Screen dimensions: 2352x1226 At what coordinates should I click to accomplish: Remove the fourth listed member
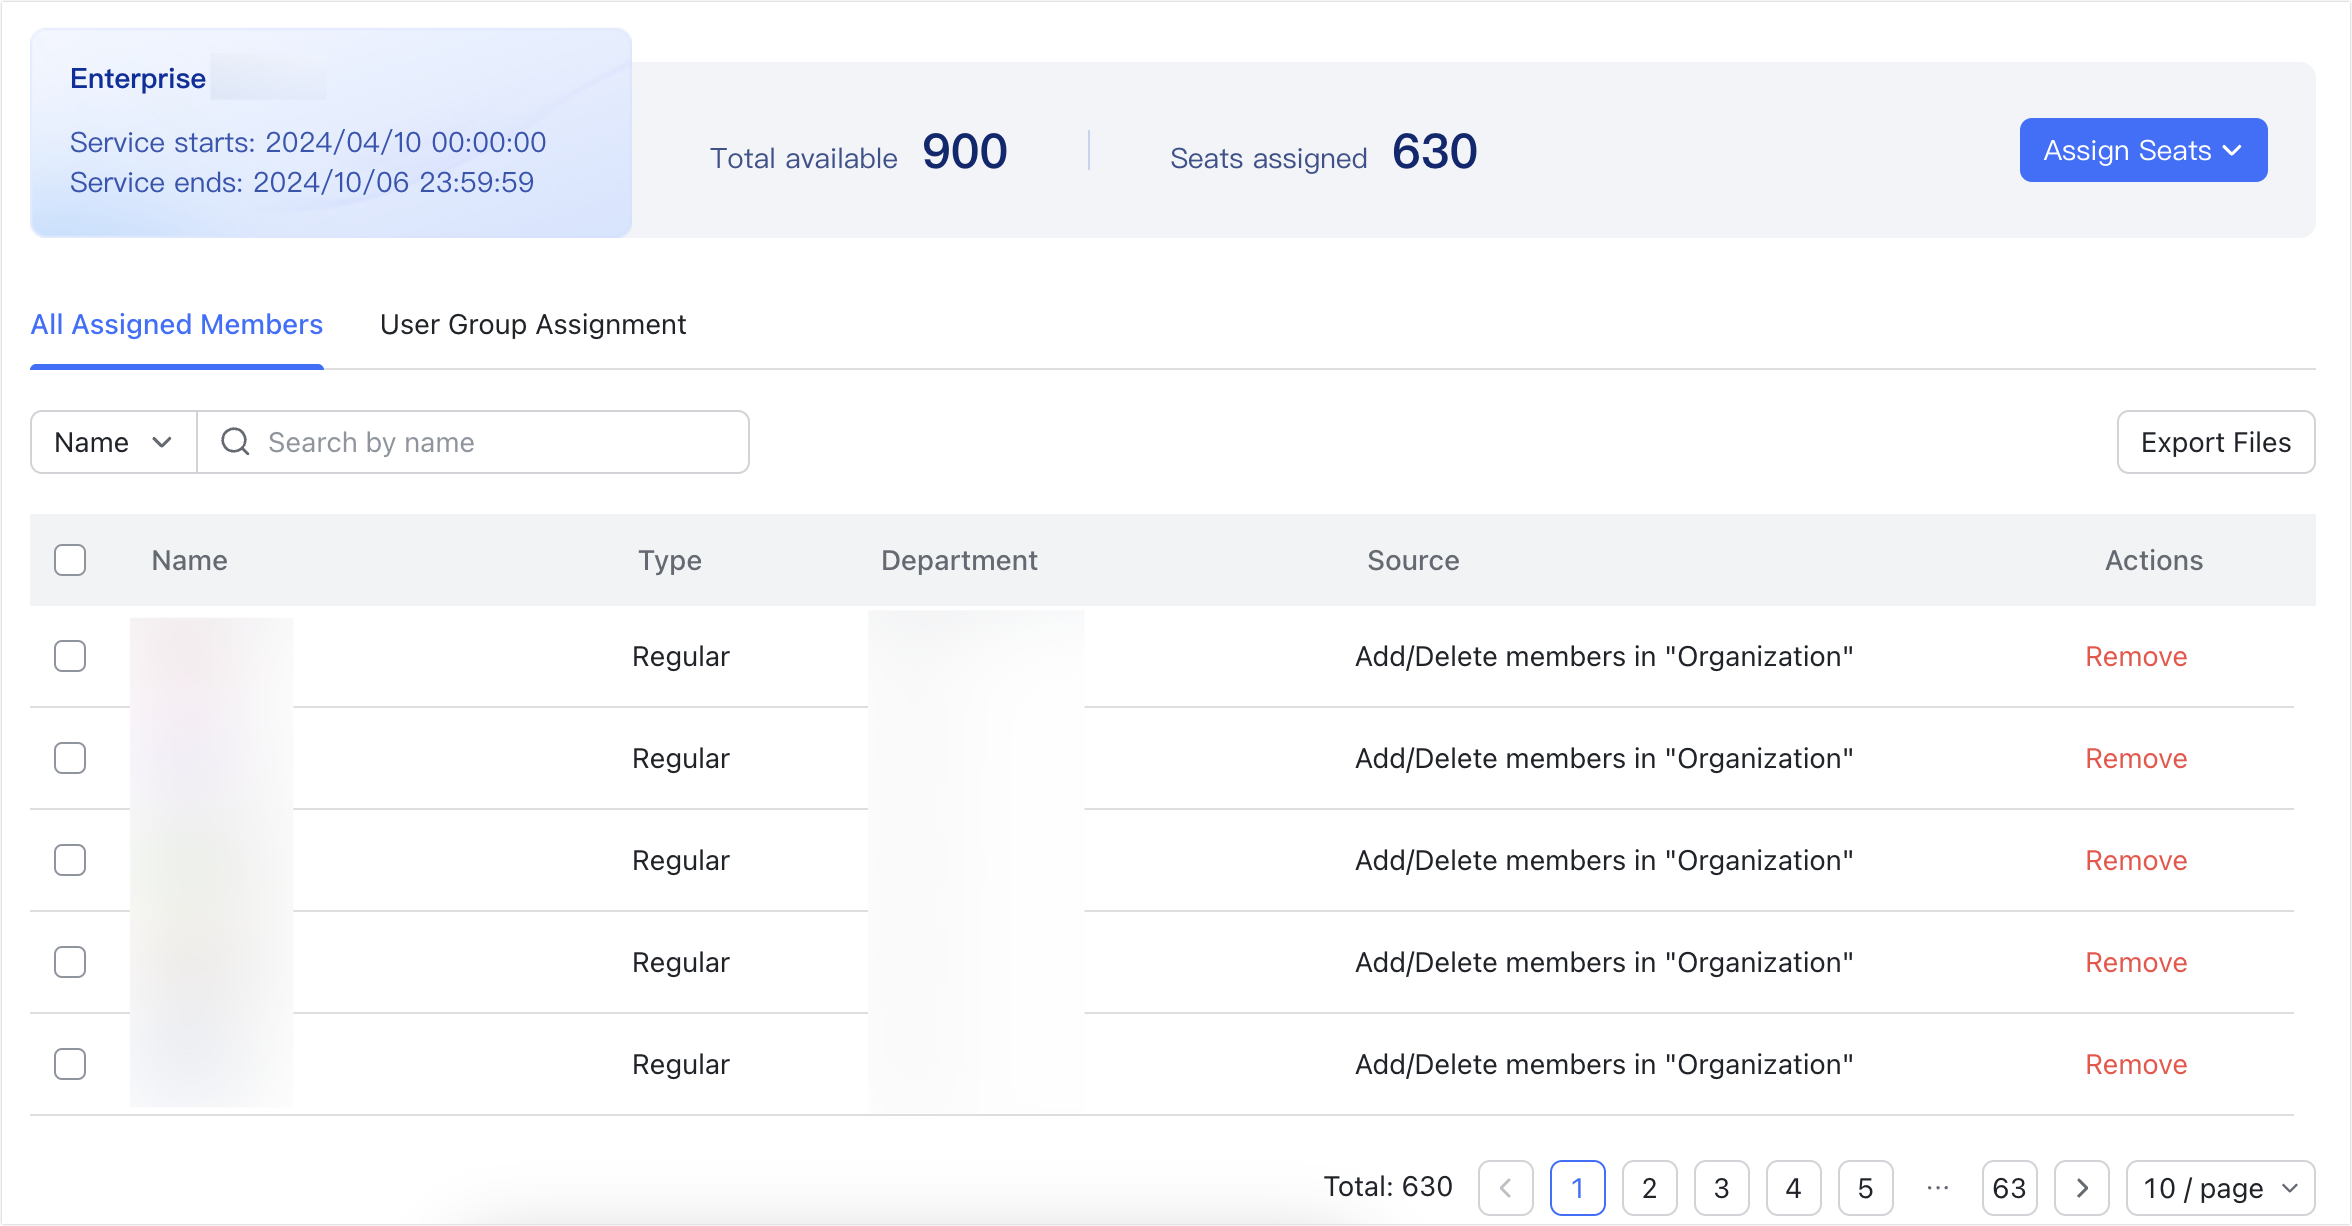tap(2136, 962)
